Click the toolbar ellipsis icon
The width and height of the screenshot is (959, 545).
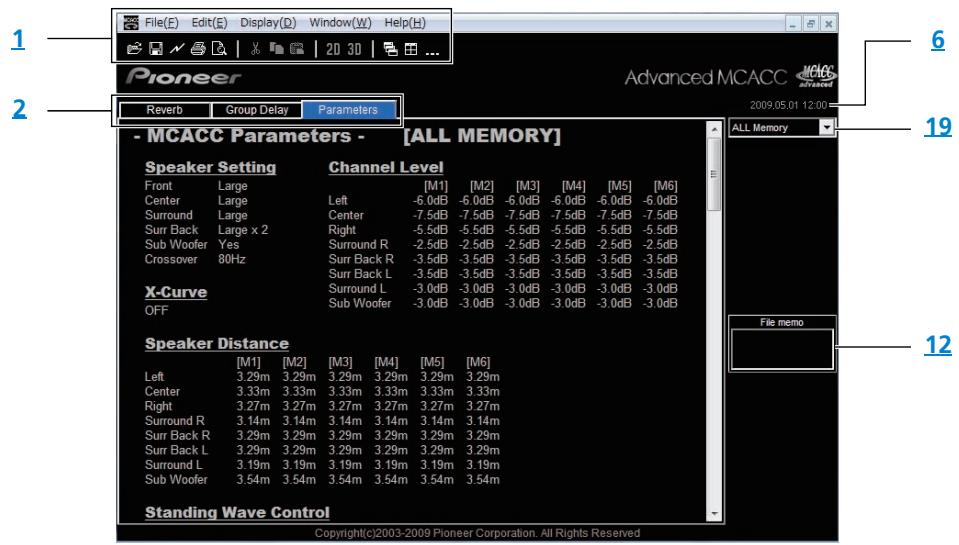point(432,53)
